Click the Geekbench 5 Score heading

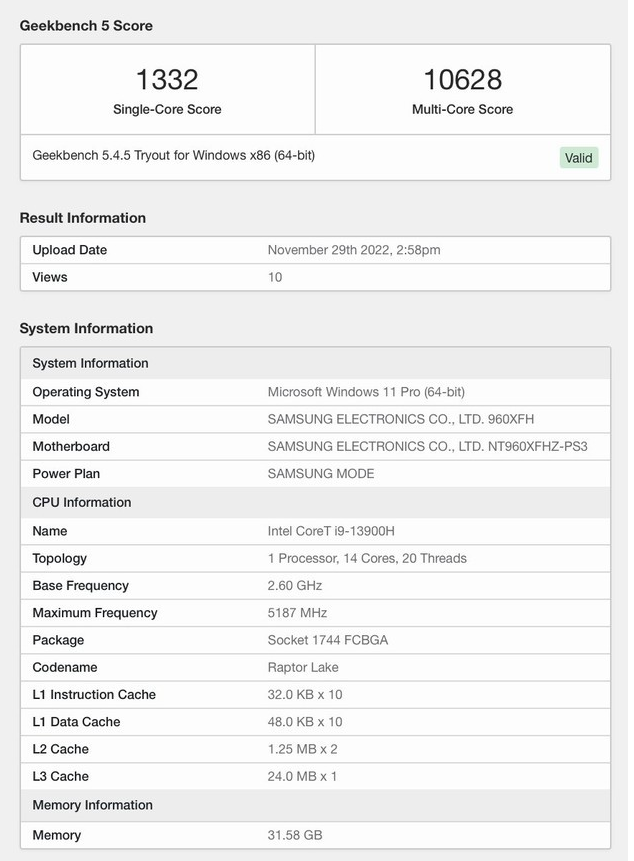click(86, 25)
